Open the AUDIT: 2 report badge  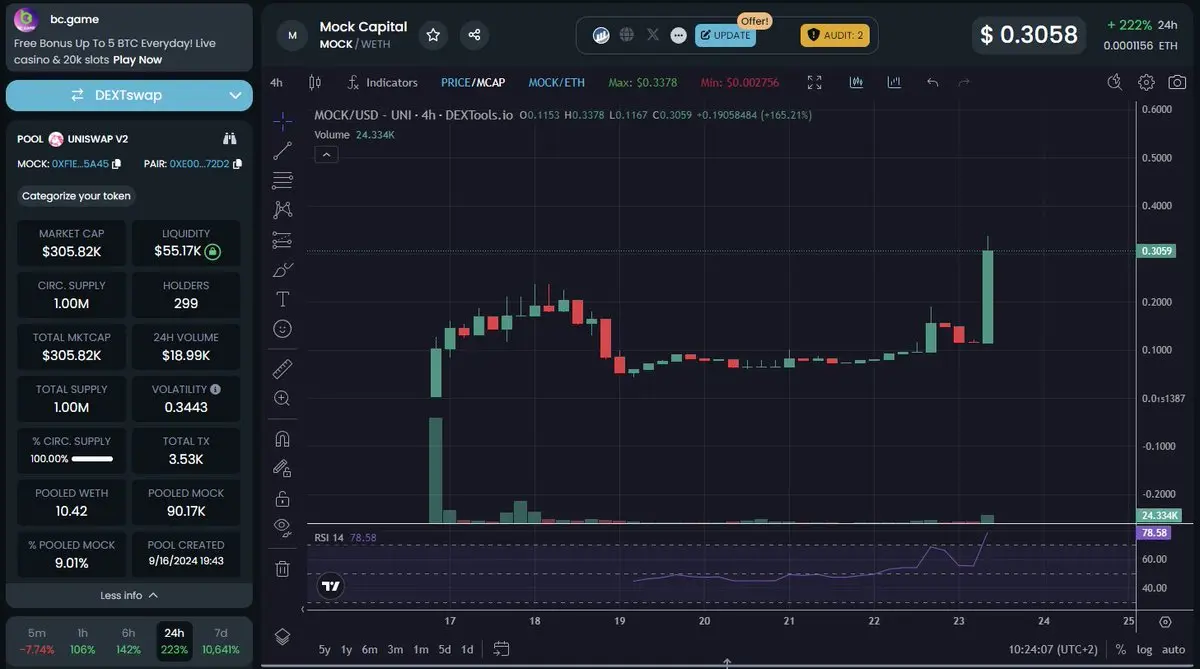(836, 35)
